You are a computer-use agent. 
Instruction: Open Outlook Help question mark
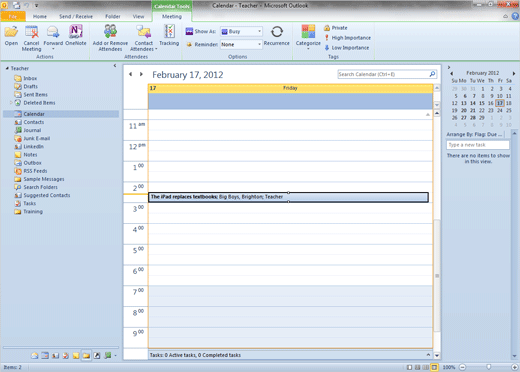pyautogui.click(x=515, y=16)
